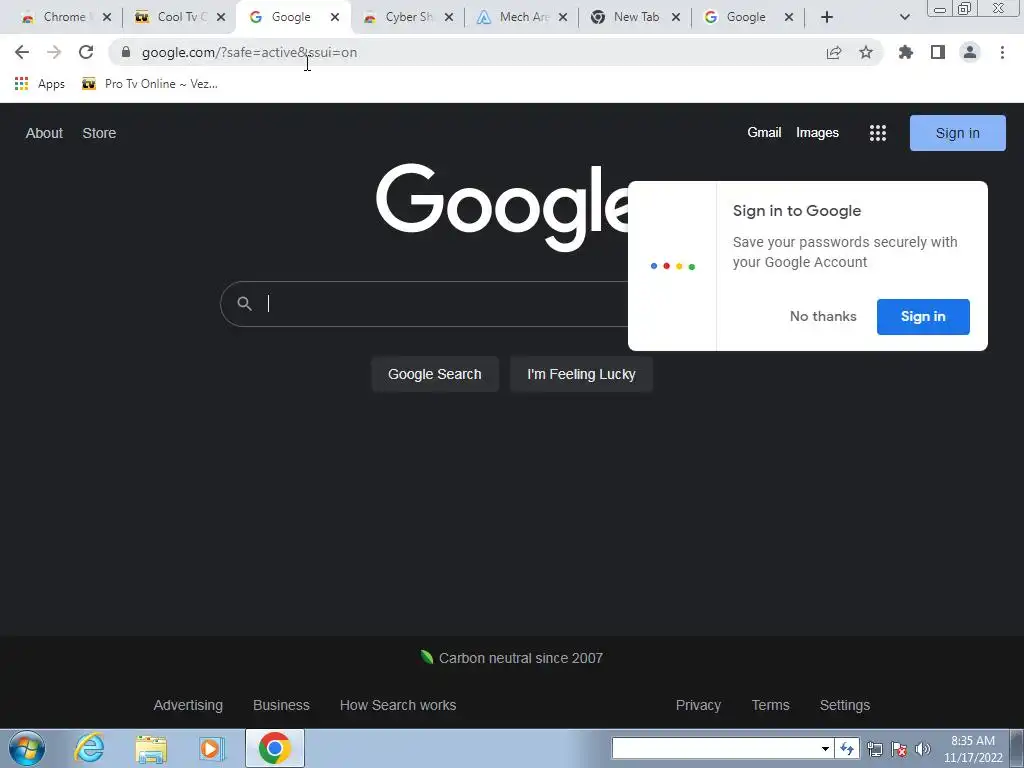Open the Extensions puzzle icon
Viewport: 1024px width, 768px height.
[x=906, y=52]
